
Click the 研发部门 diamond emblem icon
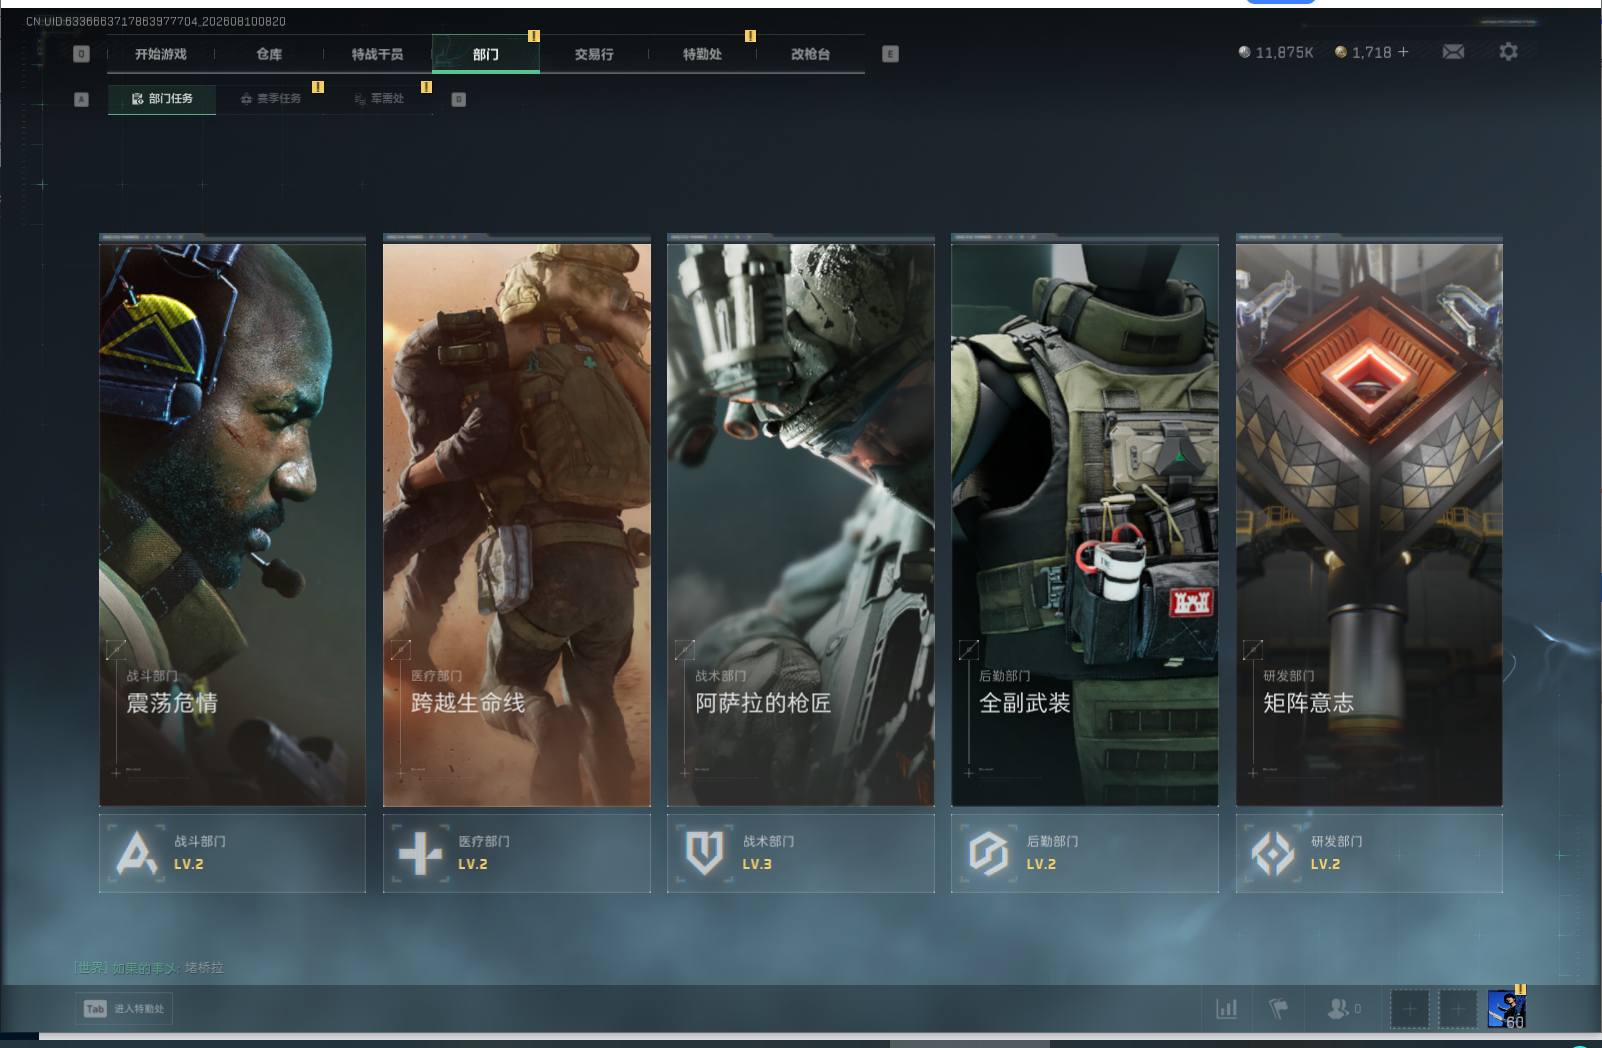1273,854
